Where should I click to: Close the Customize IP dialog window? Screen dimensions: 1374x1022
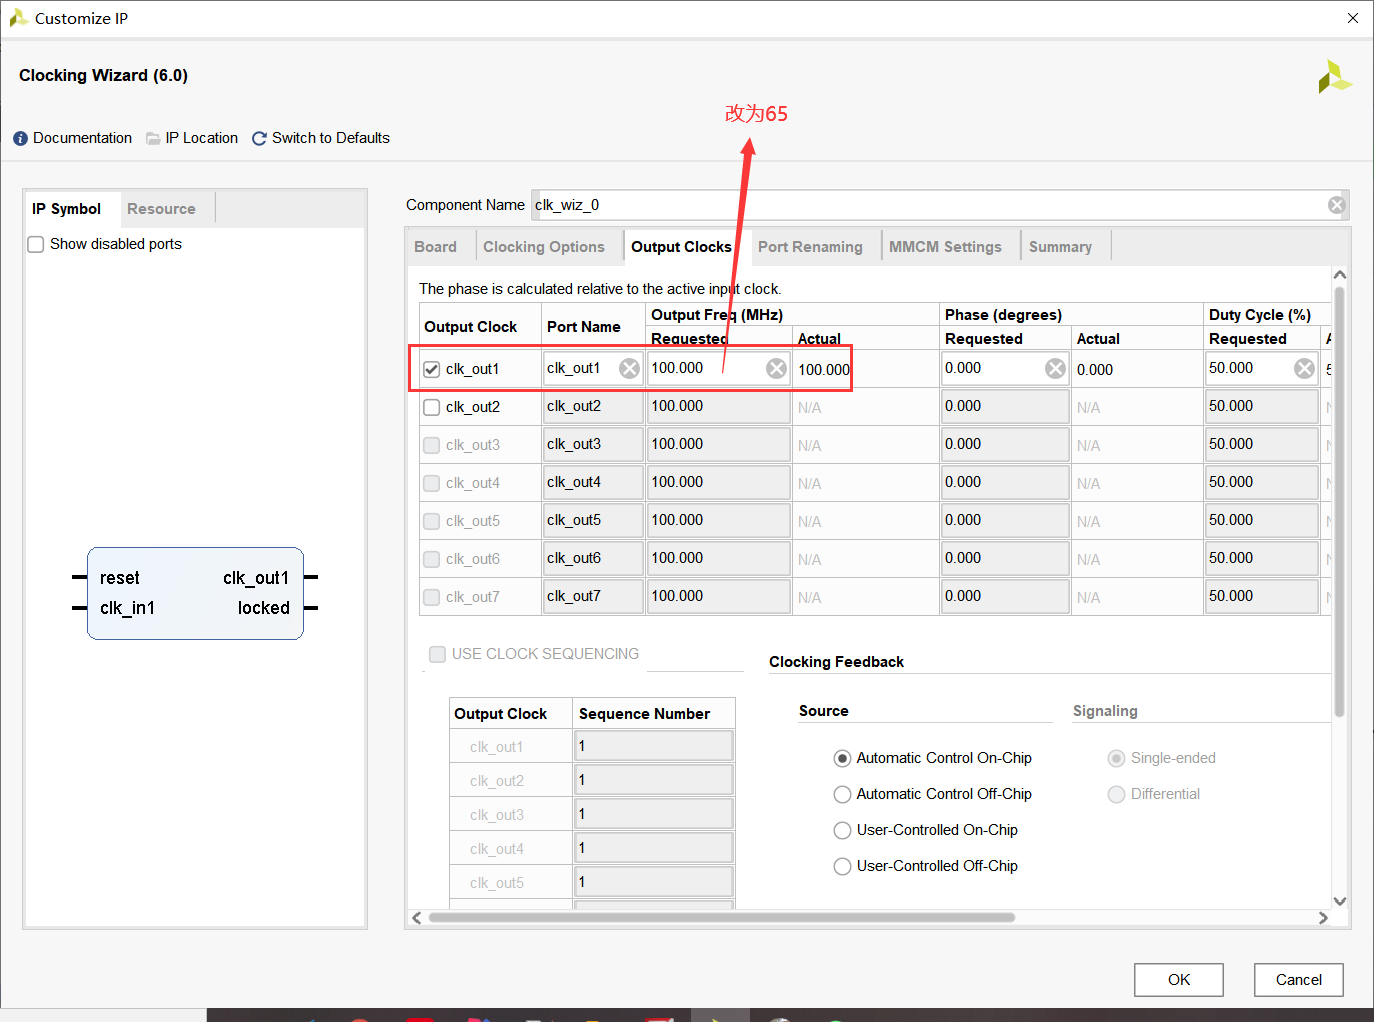click(1352, 18)
